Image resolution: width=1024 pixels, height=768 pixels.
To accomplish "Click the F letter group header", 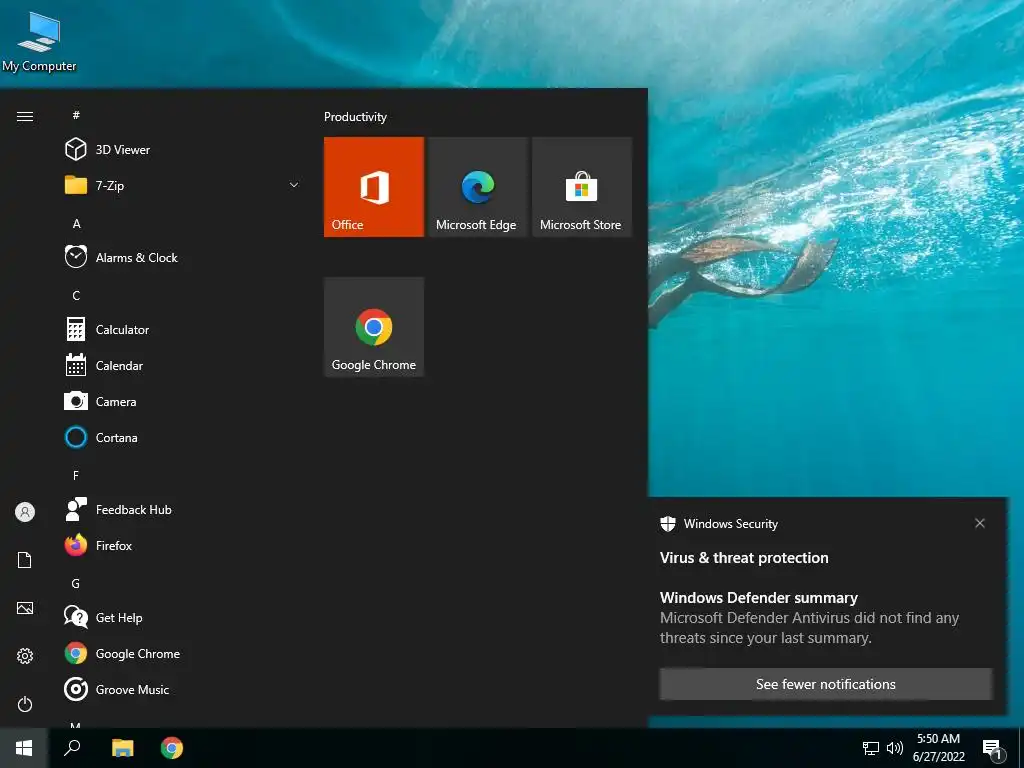I will tap(76, 475).
